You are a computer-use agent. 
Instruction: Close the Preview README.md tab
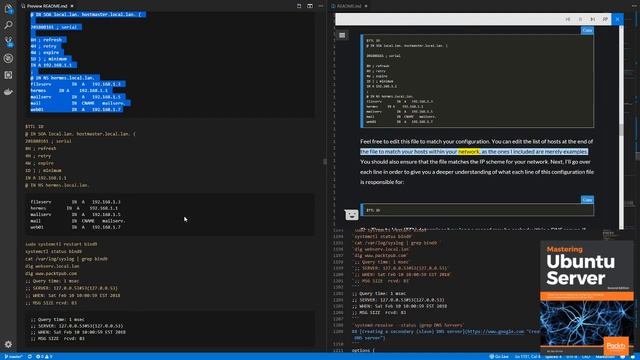(x=72, y=6)
